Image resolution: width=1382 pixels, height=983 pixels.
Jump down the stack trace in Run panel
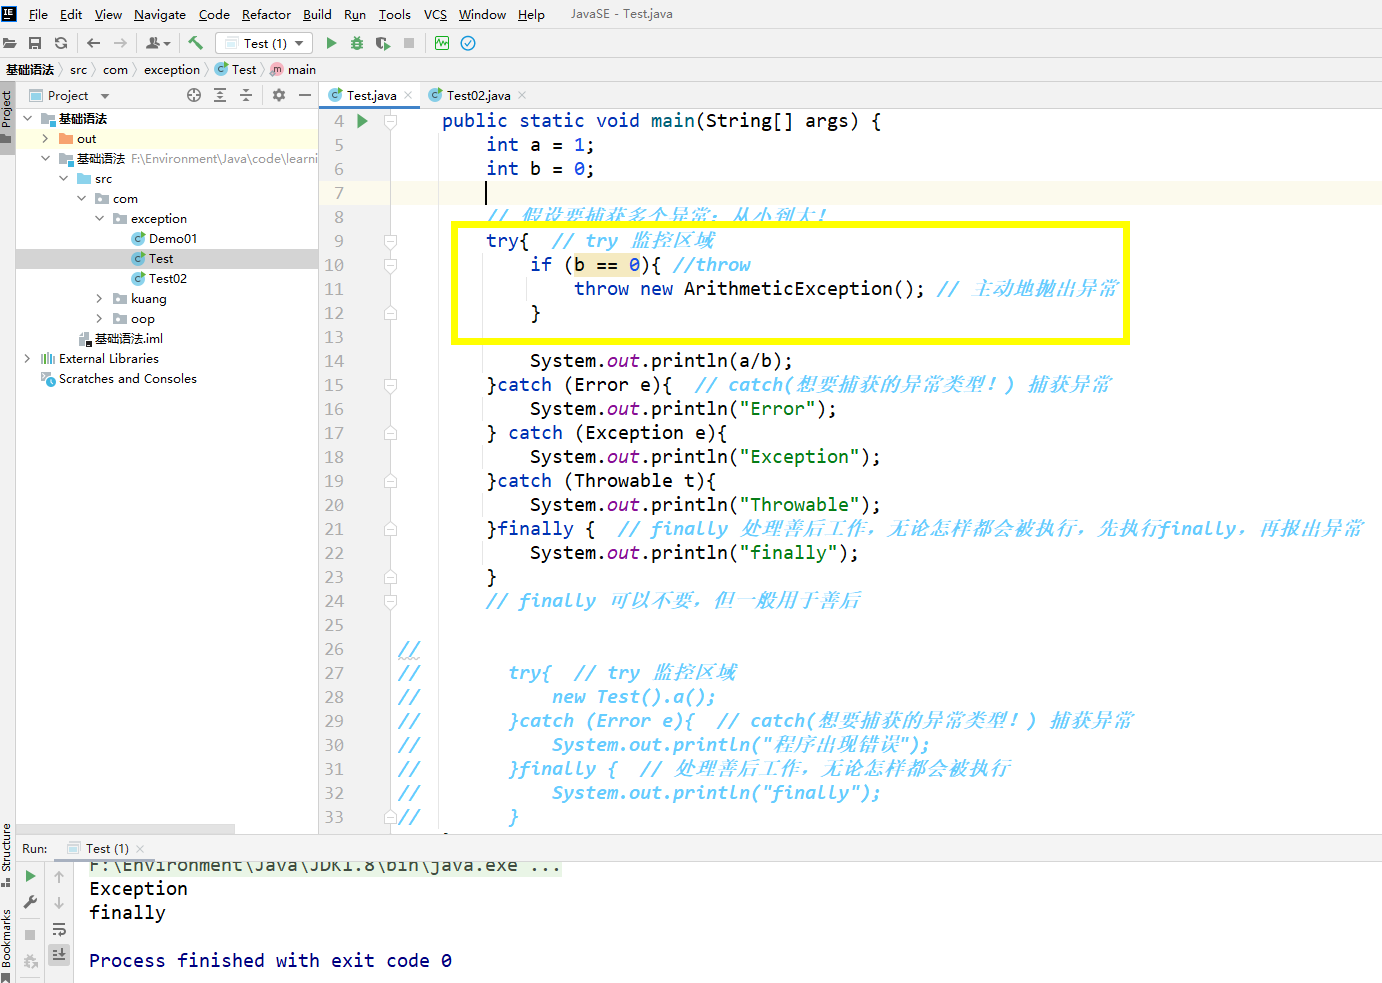[59, 902]
